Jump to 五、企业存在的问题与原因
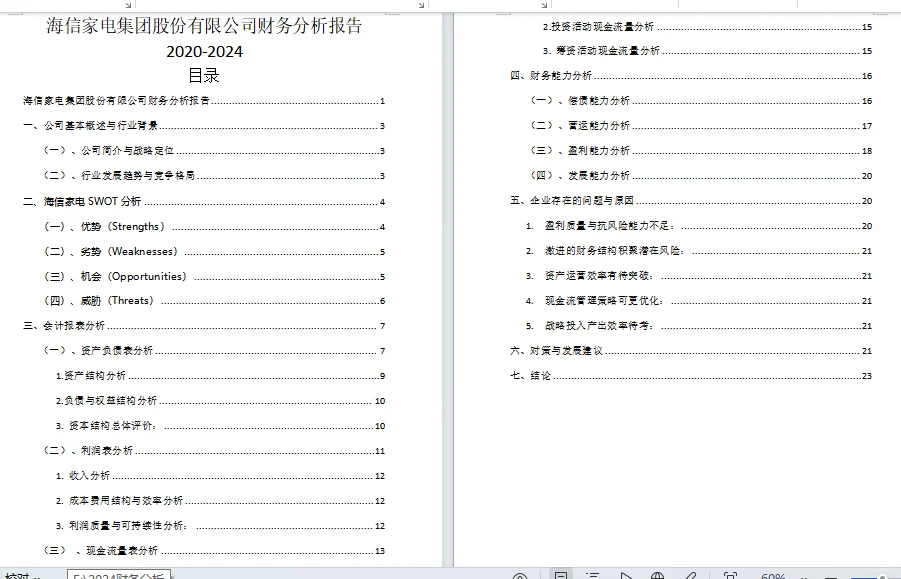Viewport: 901px width, 579px height. pos(691,200)
